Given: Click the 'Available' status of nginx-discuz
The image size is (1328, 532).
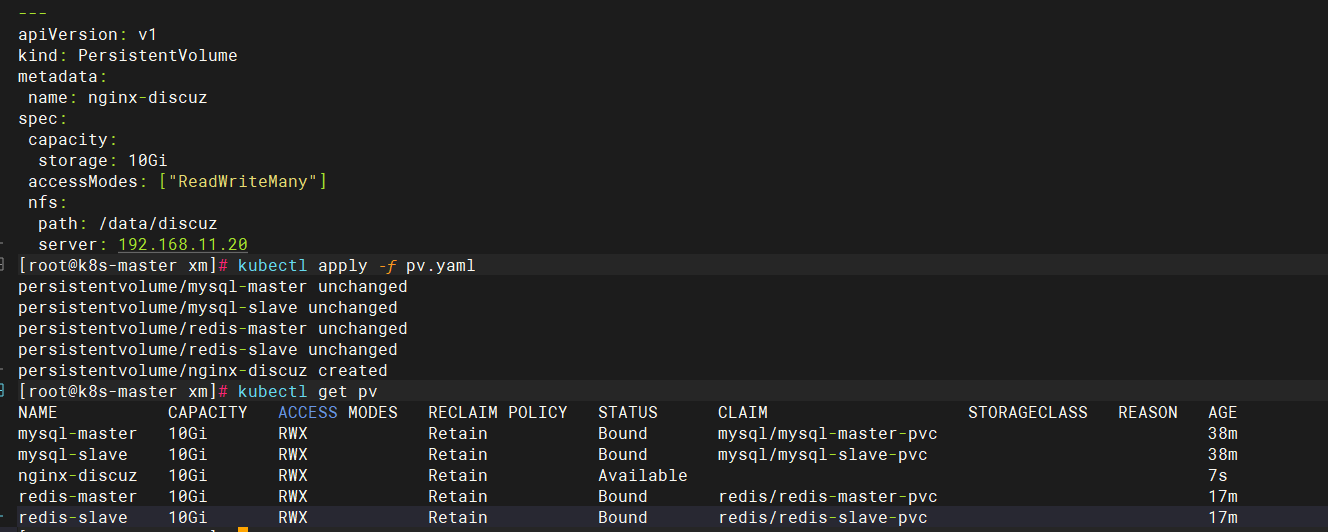Looking at the screenshot, I should click(643, 475).
